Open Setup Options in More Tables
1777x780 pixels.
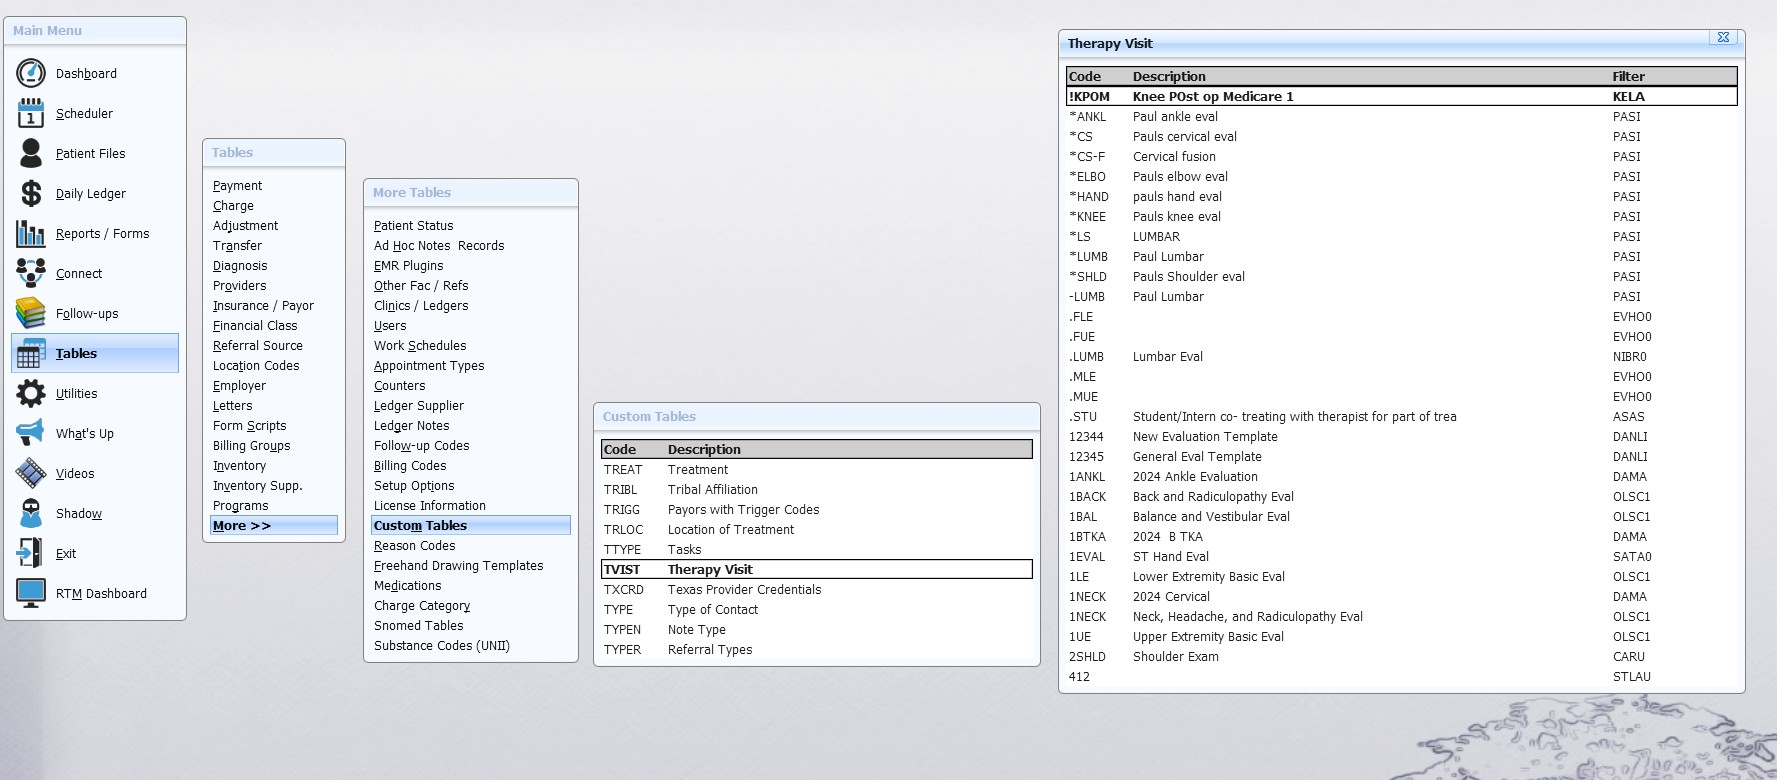(x=414, y=486)
